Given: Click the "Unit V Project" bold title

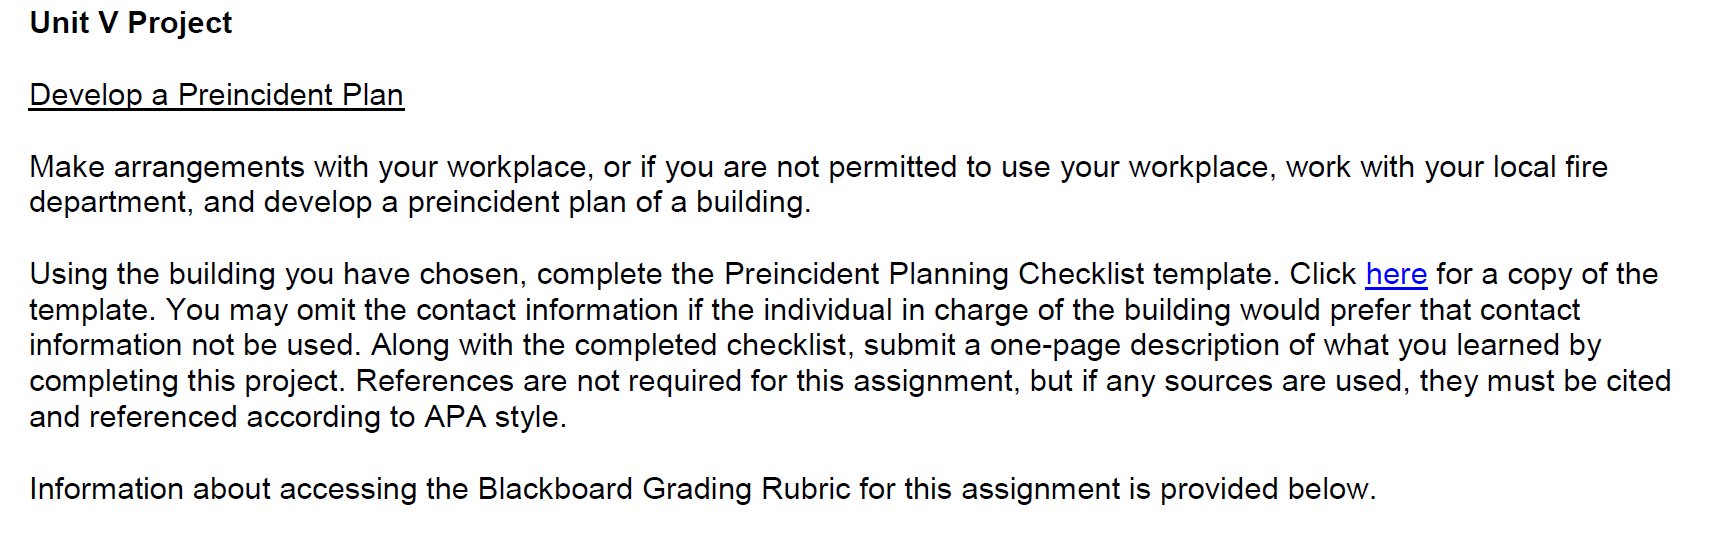Looking at the screenshot, I should (131, 22).
